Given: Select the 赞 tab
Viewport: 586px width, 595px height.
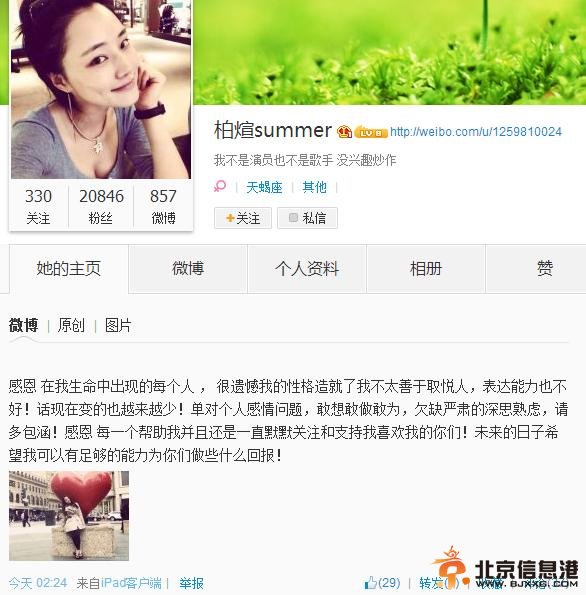Looking at the screenshot, I should (x=545, y=269).
